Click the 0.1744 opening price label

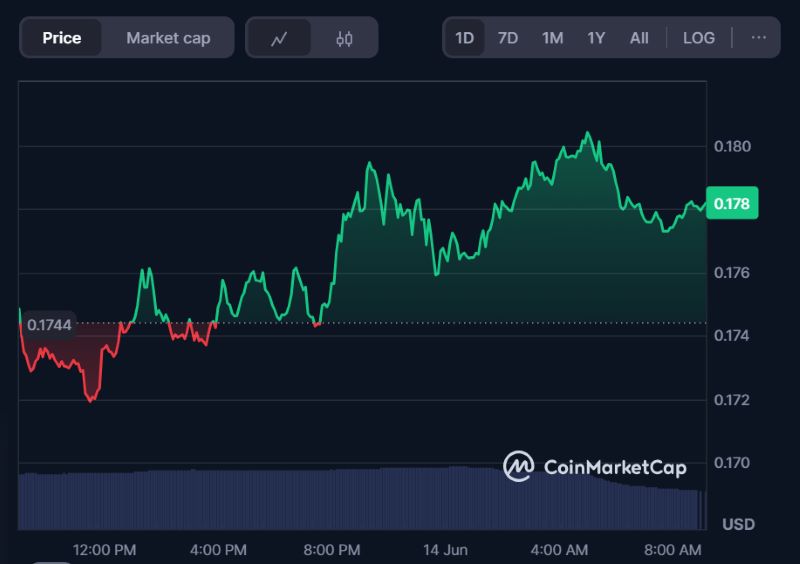[x=48, y=324]
